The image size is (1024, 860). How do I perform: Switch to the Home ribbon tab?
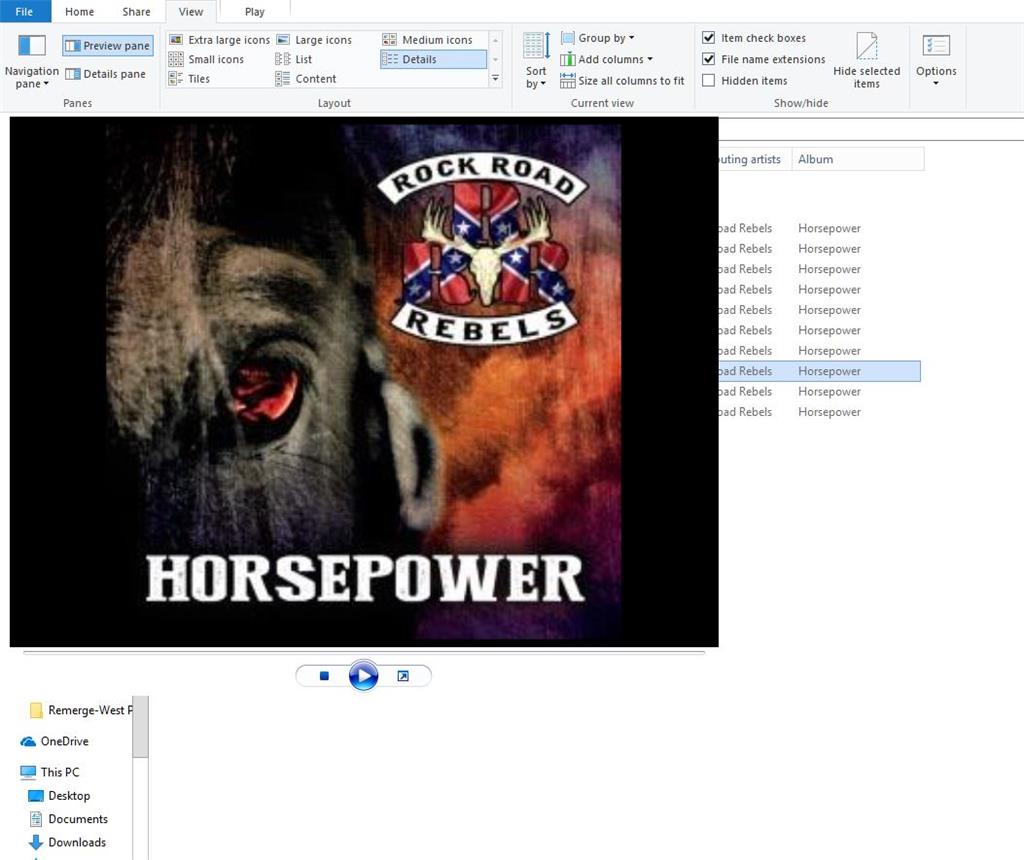(80, 12)
